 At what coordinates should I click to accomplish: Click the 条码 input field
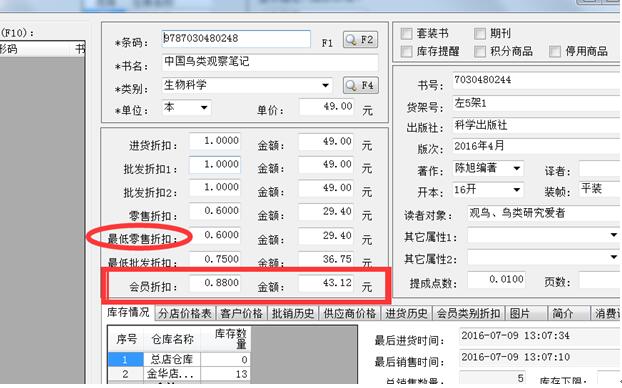click(x=236, y=39)
